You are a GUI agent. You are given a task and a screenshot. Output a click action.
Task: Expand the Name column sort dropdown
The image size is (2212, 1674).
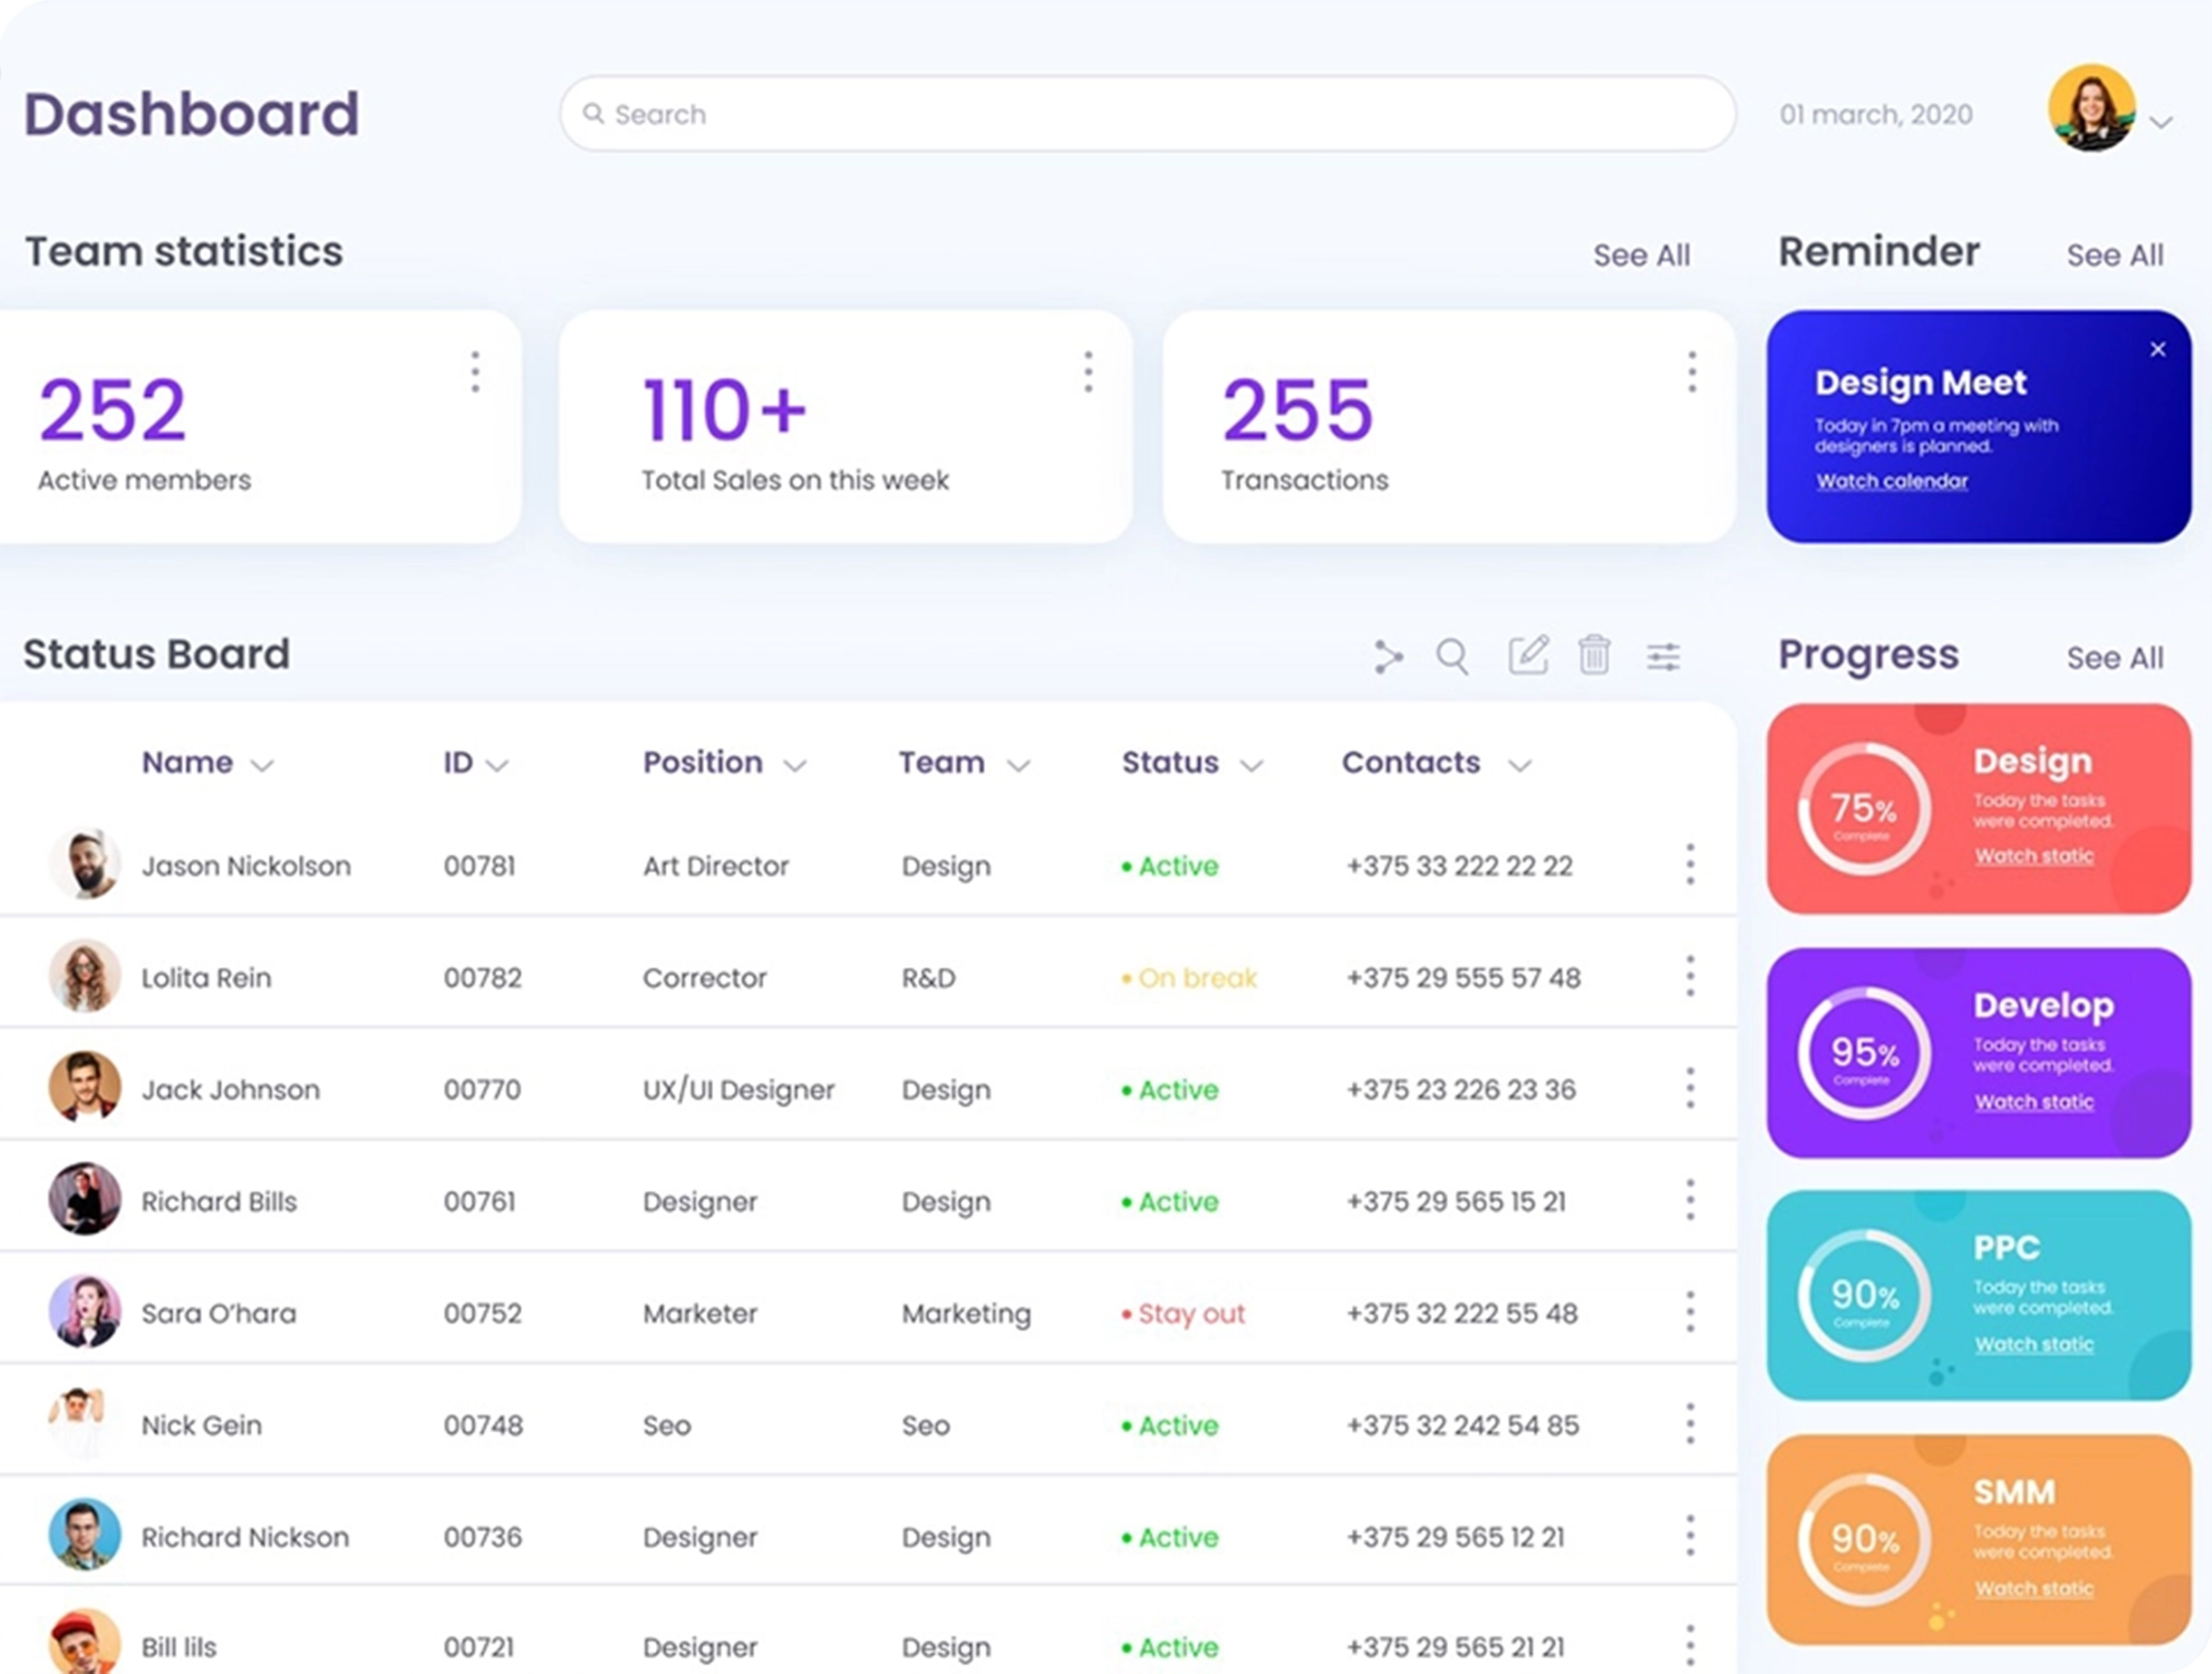pyautogui.click(x=262, y=766)
